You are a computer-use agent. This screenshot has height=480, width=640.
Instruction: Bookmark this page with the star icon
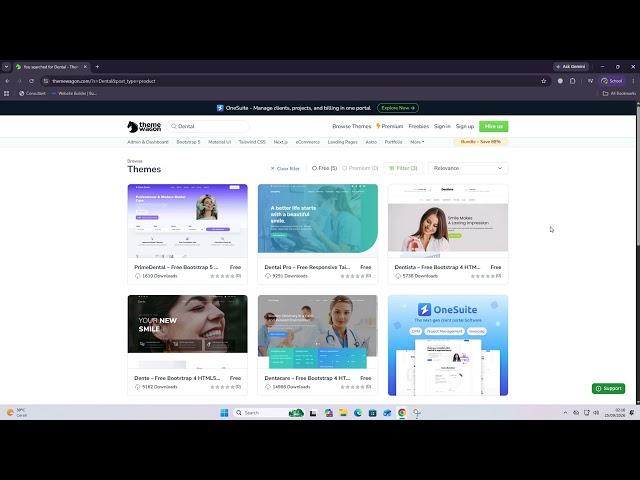pos(544,81)
